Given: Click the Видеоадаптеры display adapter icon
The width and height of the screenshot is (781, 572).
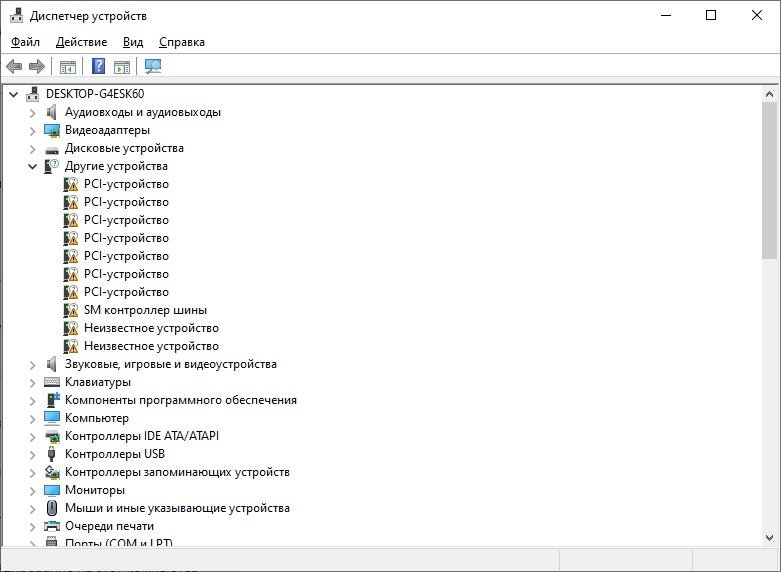Looking at the screenshot, I should [x=52, y=131].
